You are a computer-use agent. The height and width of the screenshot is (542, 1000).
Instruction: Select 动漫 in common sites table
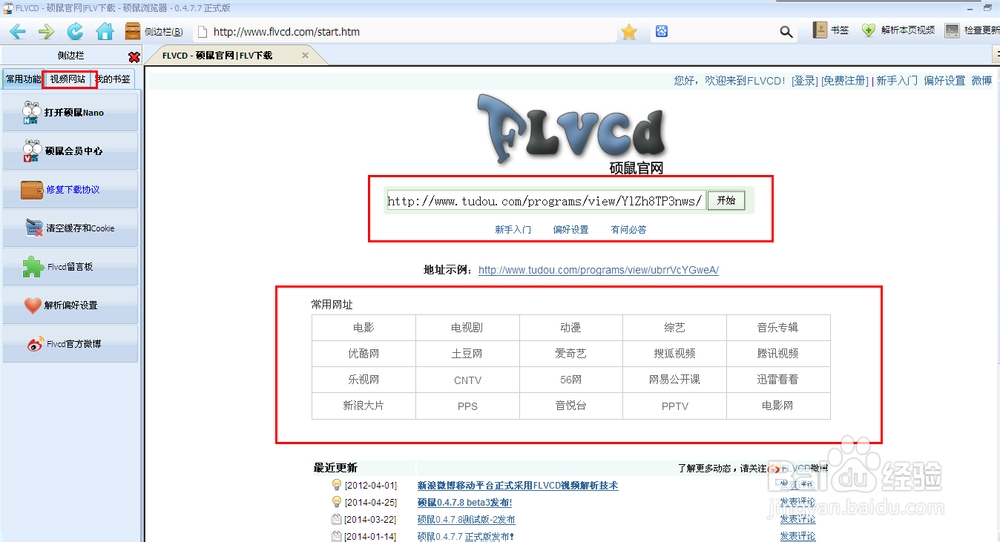coord(571,327)
